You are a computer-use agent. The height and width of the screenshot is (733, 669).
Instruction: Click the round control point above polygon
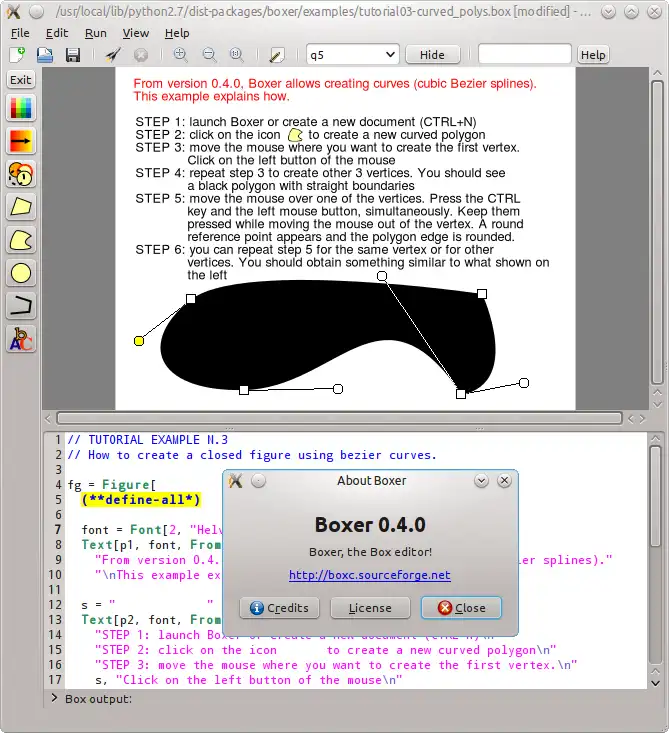(x=382, y=276)
